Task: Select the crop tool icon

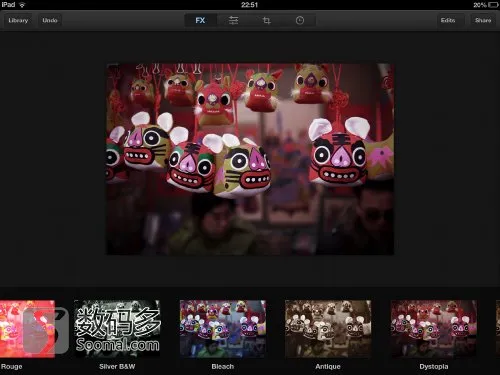Action: coord(266,20)
